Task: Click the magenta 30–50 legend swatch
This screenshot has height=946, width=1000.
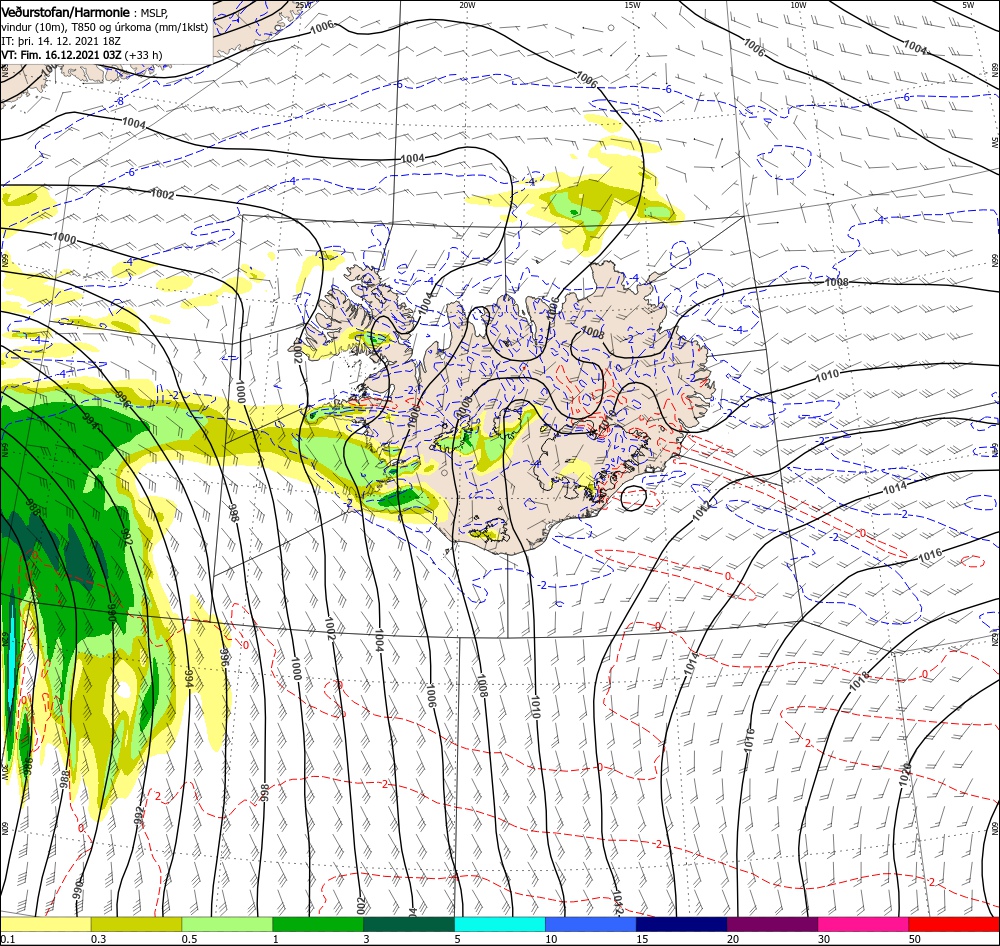Action: [x=864, y=925]
